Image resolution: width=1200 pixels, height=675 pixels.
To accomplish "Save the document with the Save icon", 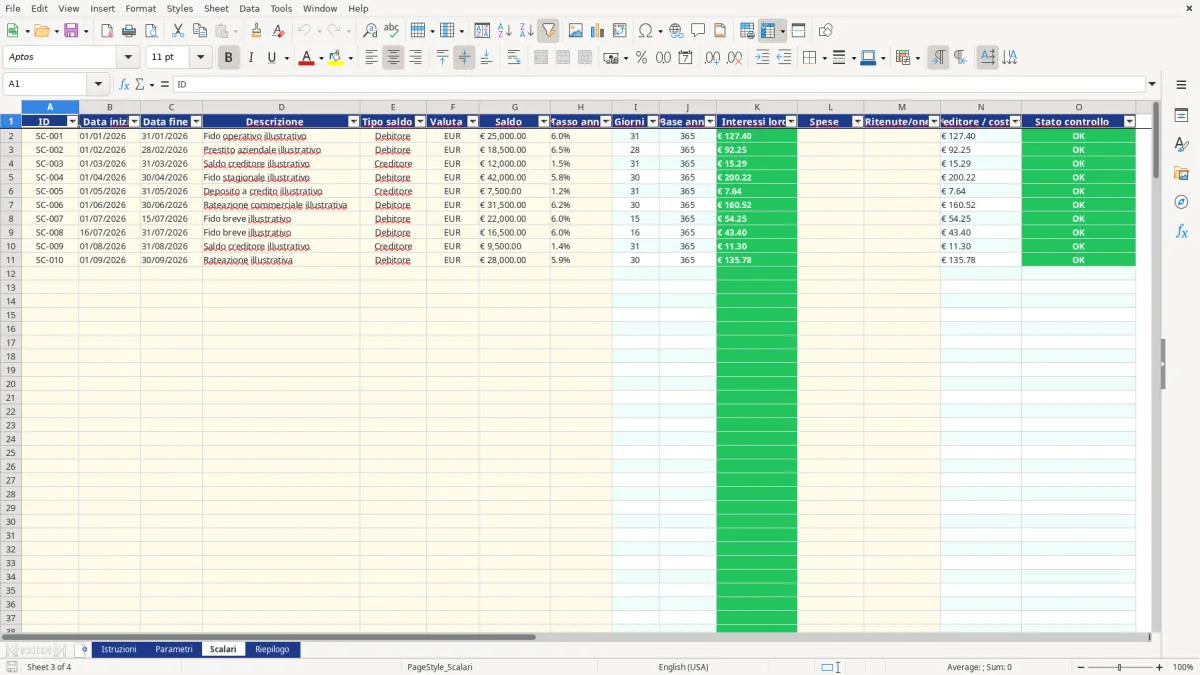I will point(71,31).
